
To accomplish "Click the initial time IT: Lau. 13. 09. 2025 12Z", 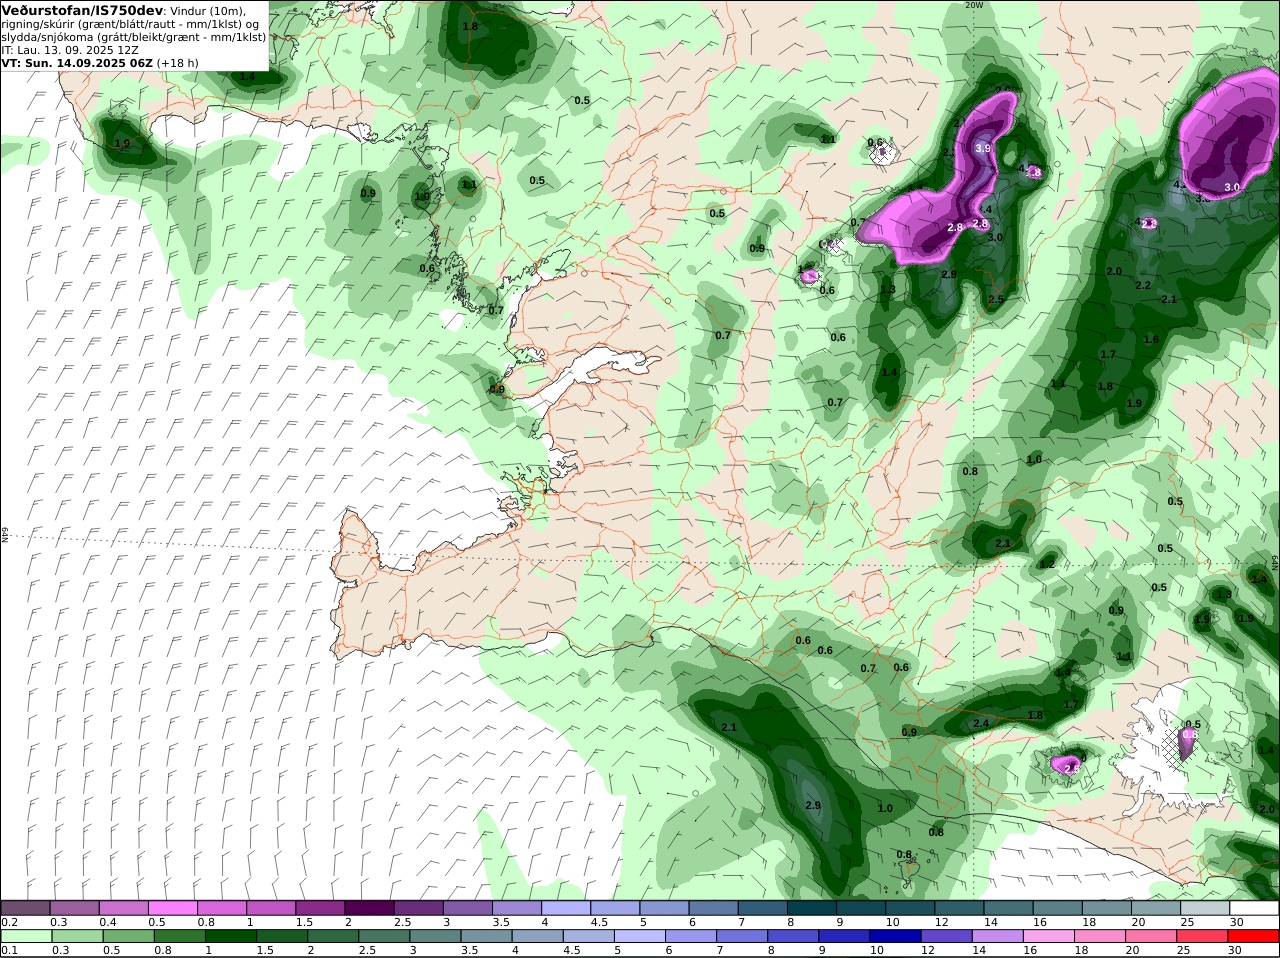I will (70, 49).
